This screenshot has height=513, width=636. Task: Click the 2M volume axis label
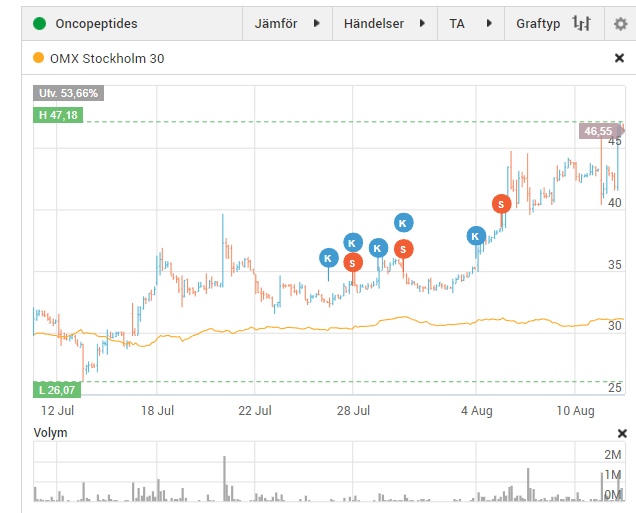click(x=612, y=455)
